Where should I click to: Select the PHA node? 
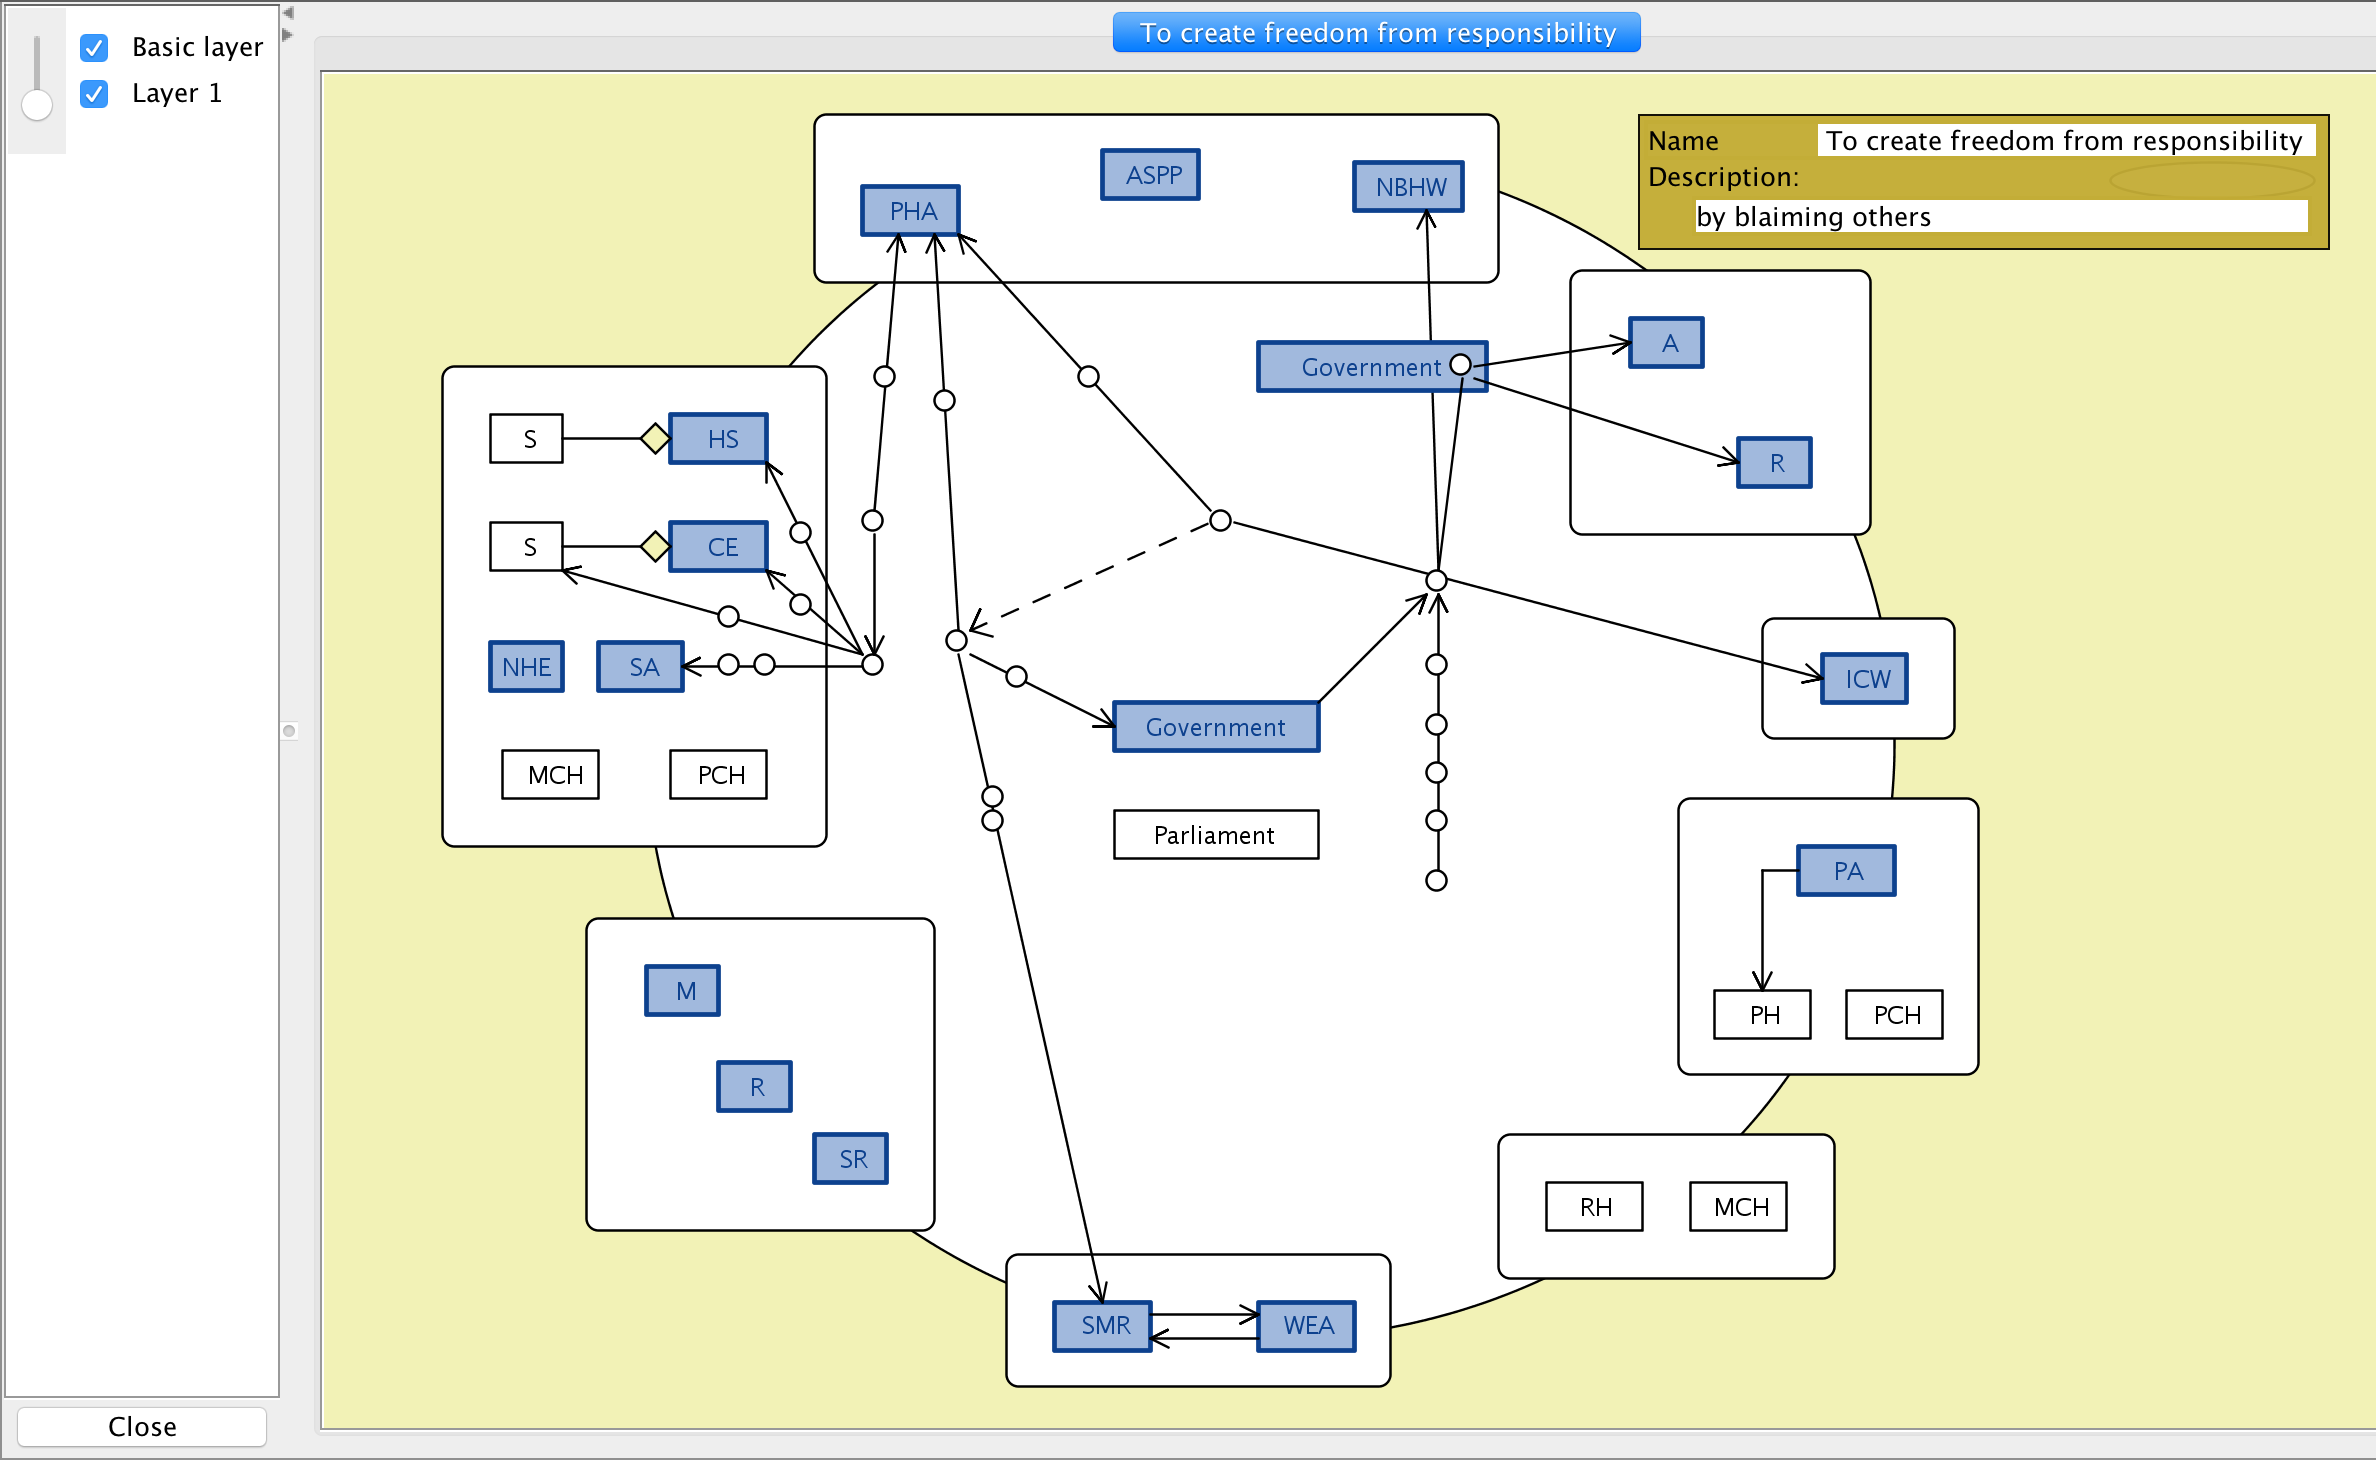tap(910, 211)
